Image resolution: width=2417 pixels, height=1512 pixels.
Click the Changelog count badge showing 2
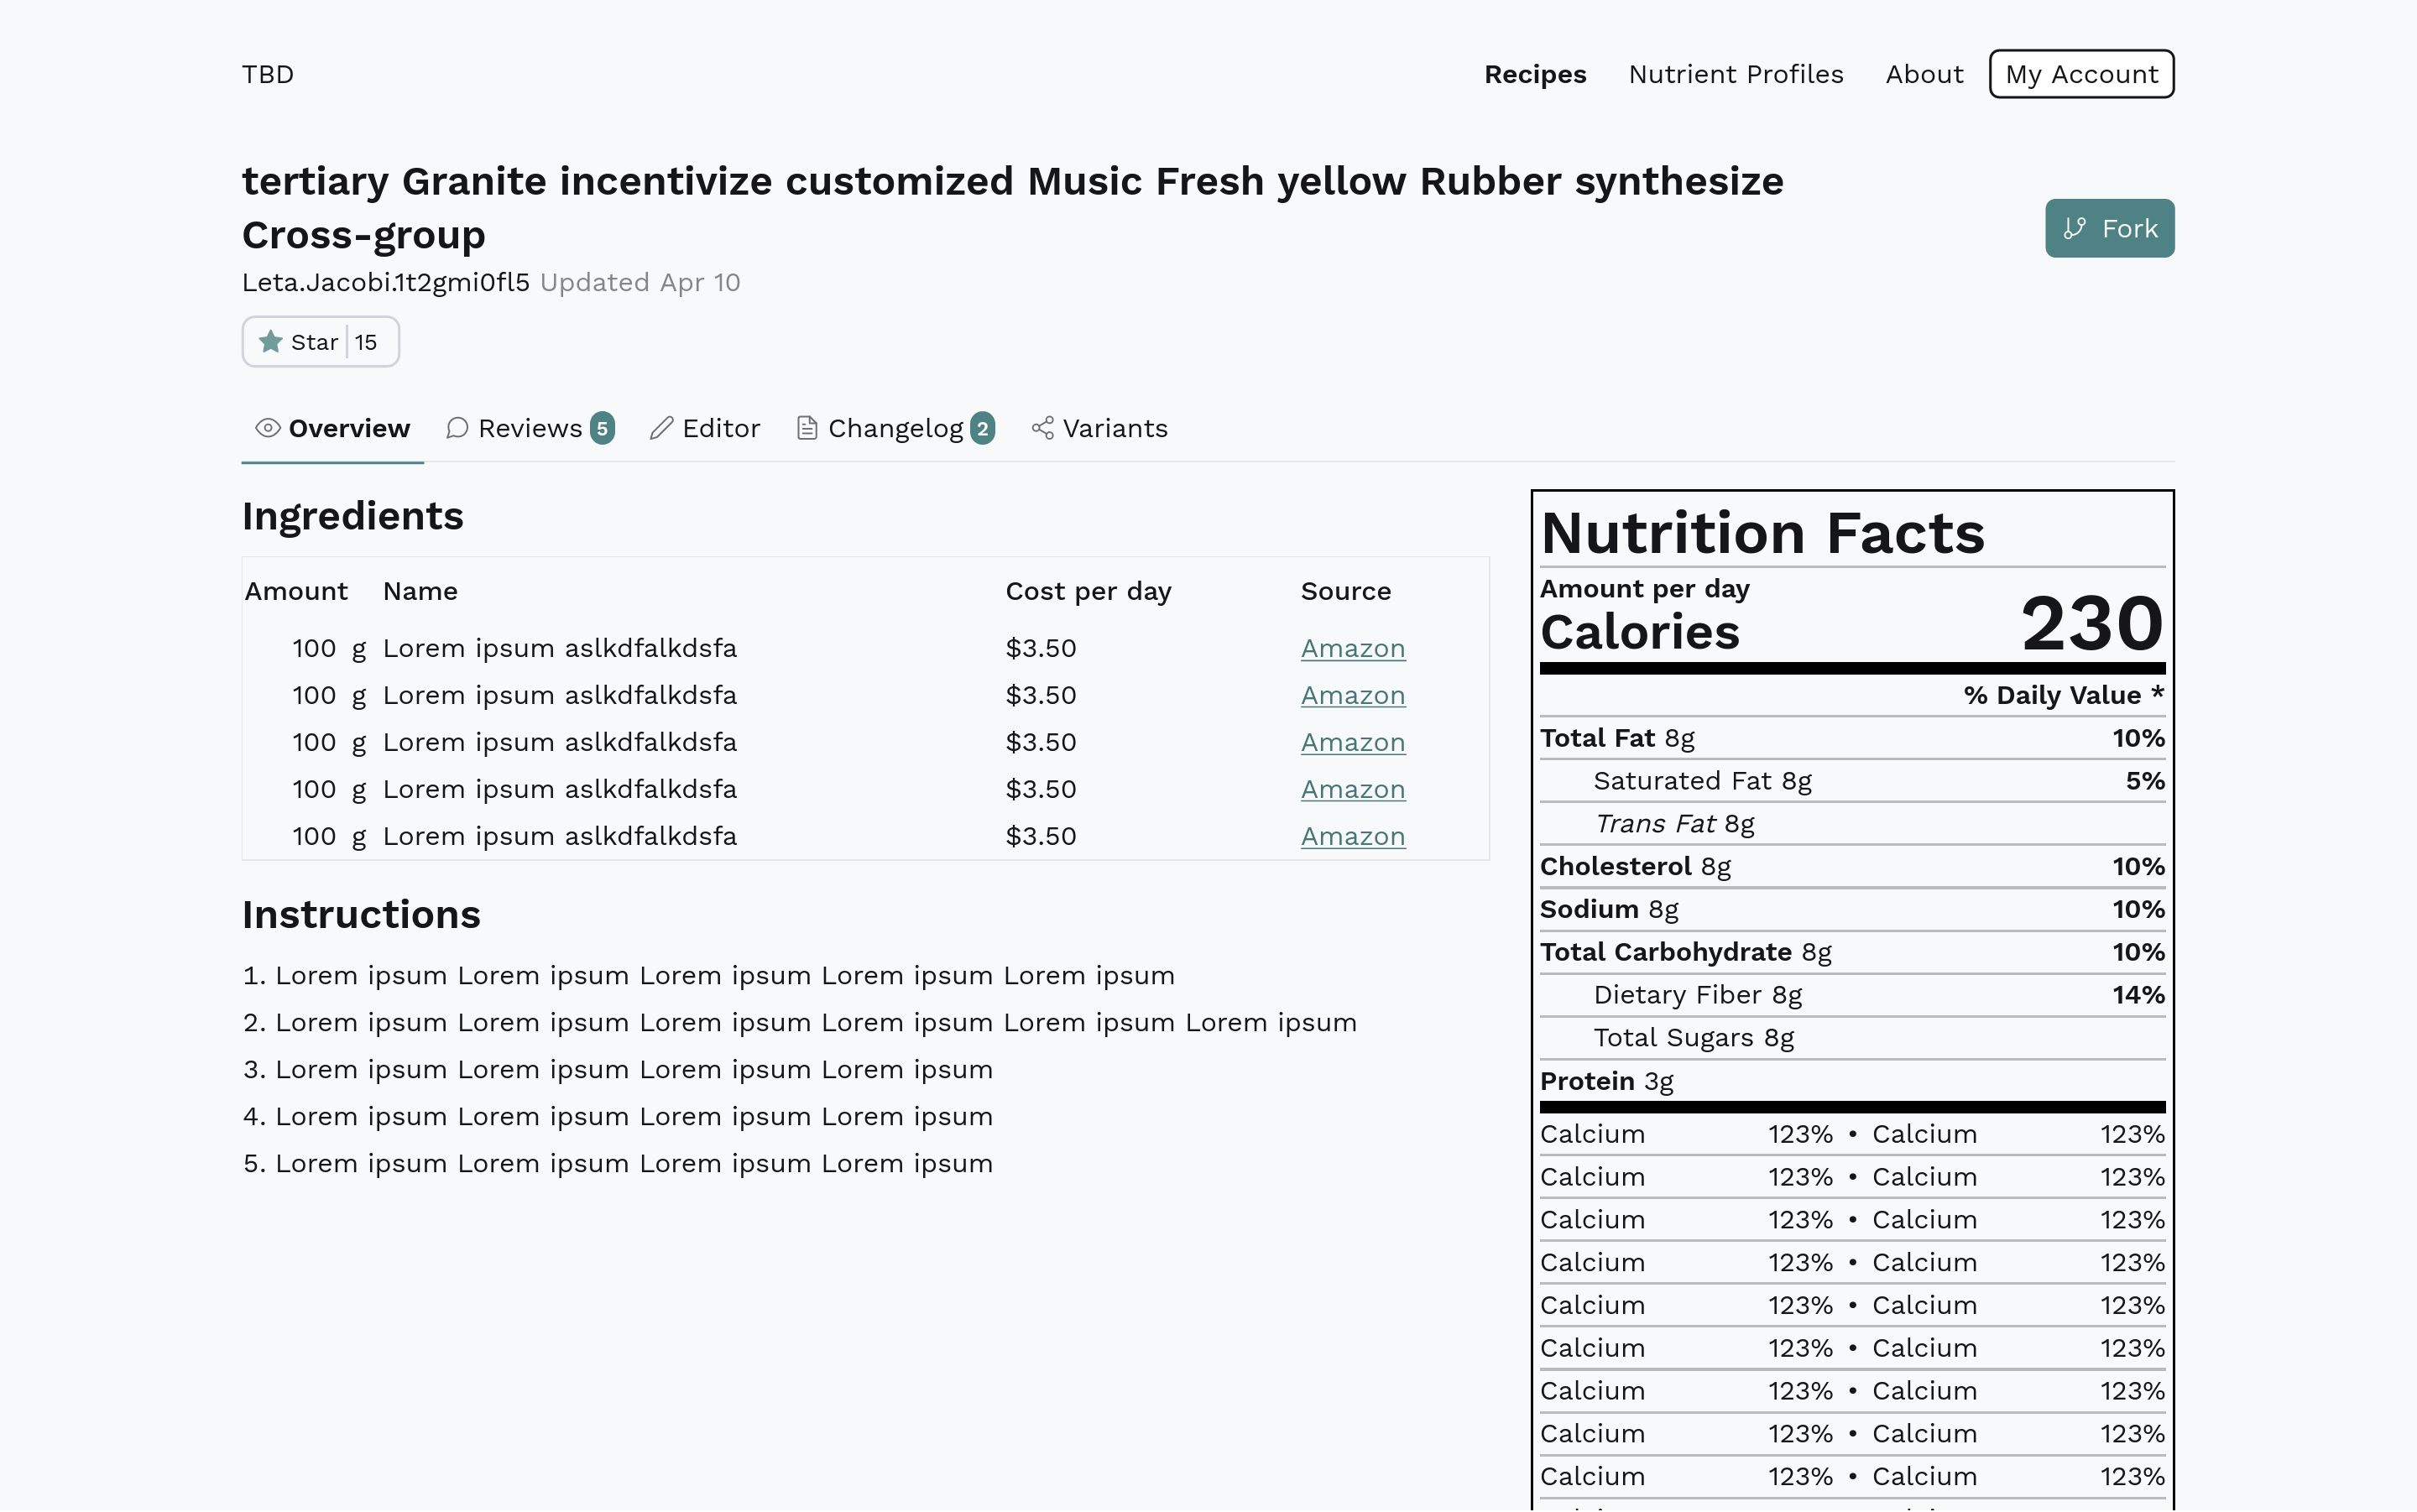(982, 429)
